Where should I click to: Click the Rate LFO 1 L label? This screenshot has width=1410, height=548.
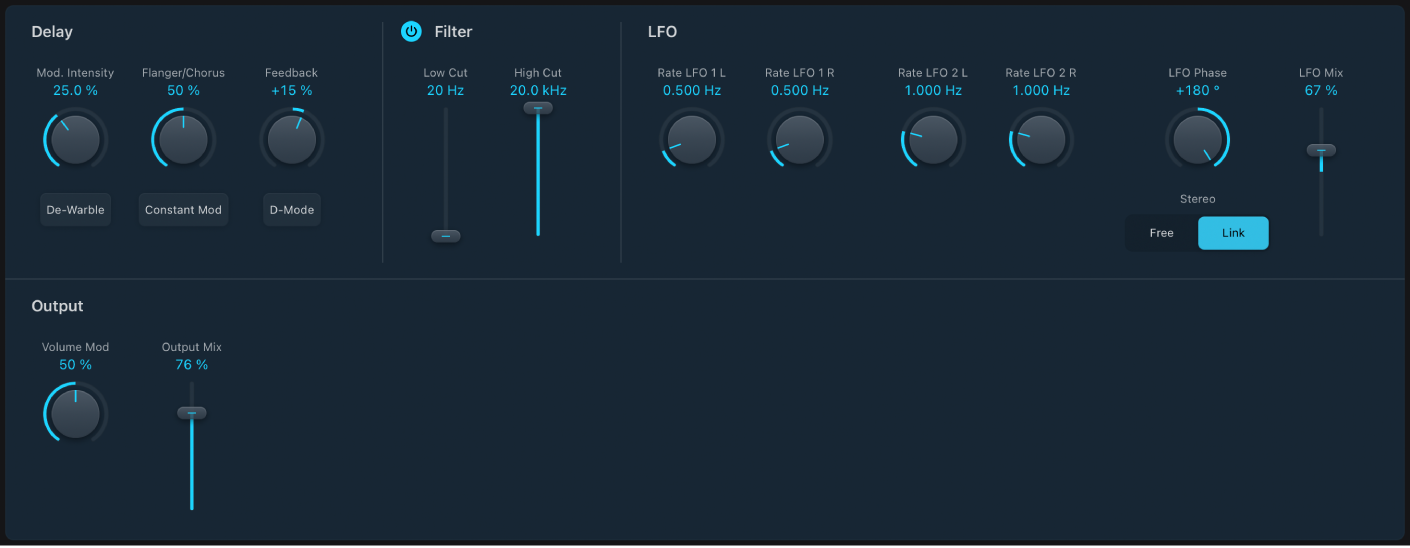click(691, 73)
